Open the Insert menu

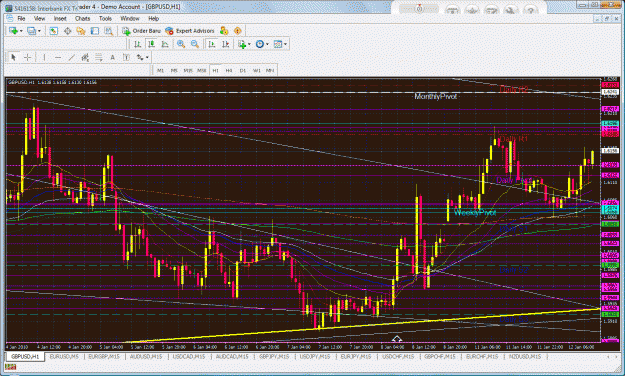point(60,19)
